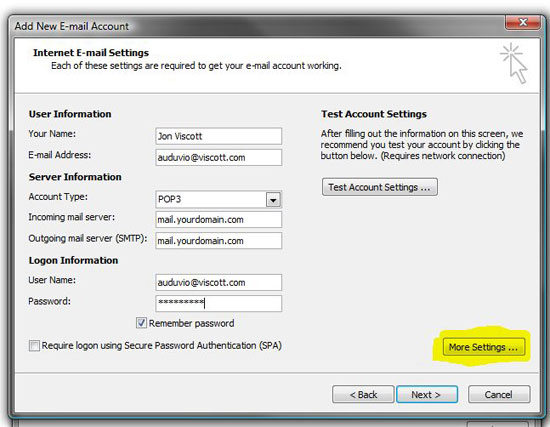Uncheck the Remember password checkbox
The width and height of the screenshot is (550, 427).
141,323
